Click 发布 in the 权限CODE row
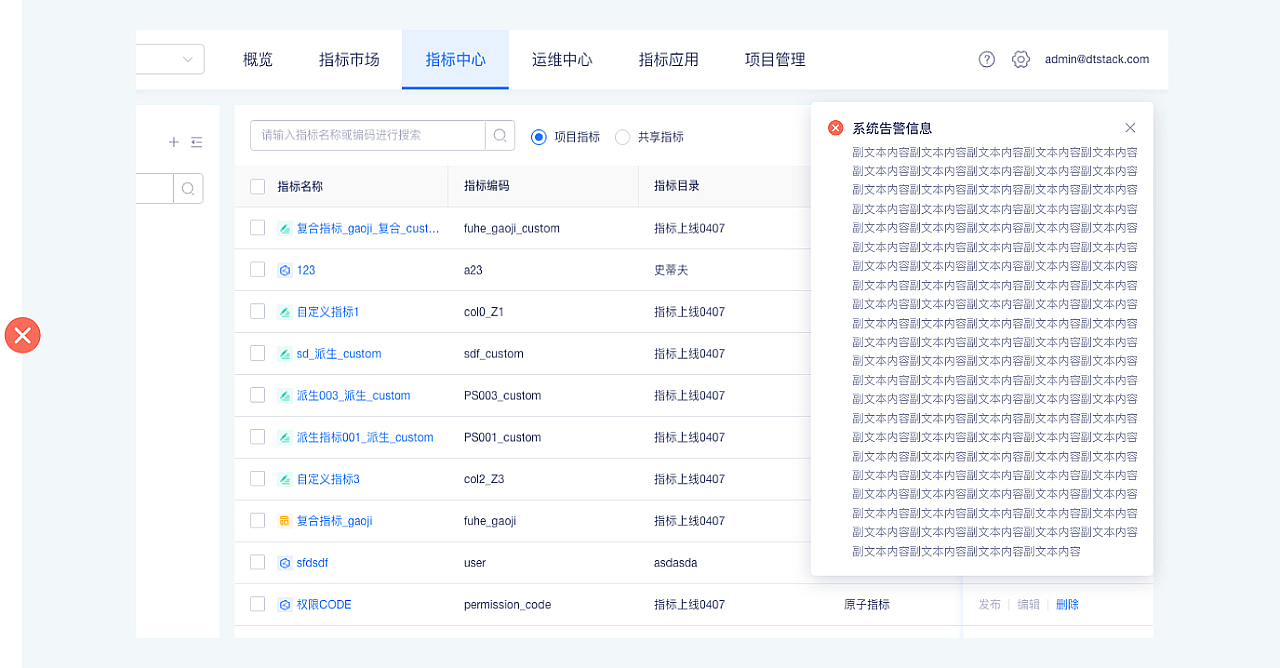 [x=990, y=605]
